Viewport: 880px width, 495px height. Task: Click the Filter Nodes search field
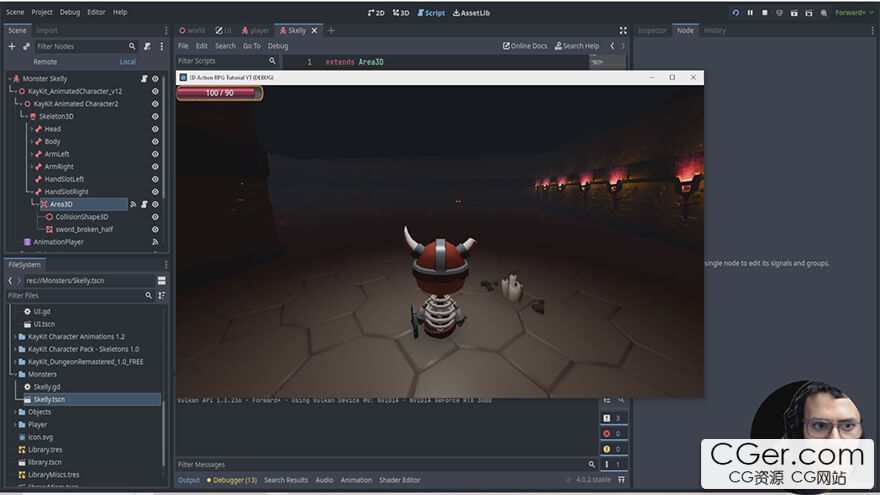click(x=85, y=46)
